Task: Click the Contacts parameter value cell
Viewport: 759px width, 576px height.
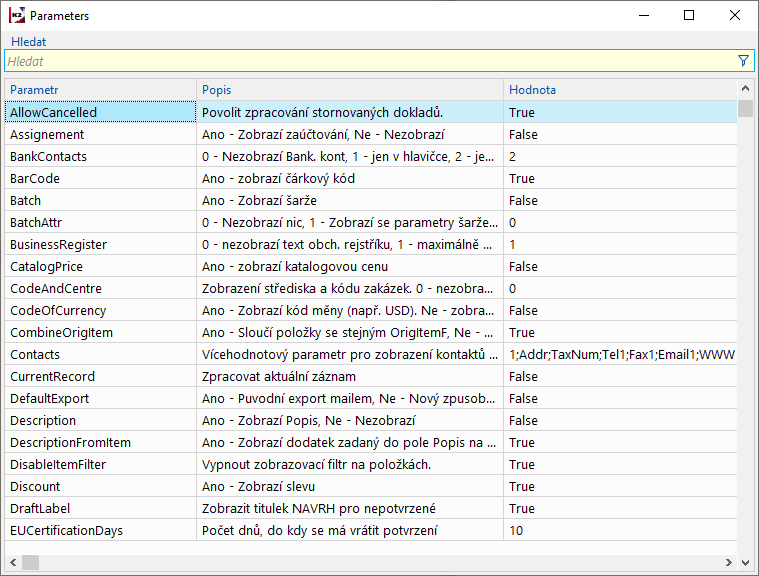Action: pos(620,355)
